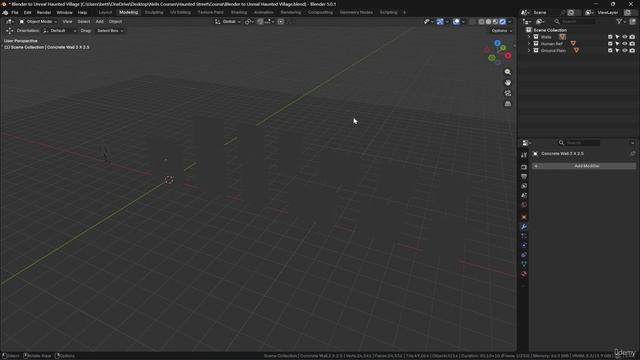Open the viewport View menu
The height and width of the screenshot is (360, 640).
pyautogui.click(x=67, y=22)
